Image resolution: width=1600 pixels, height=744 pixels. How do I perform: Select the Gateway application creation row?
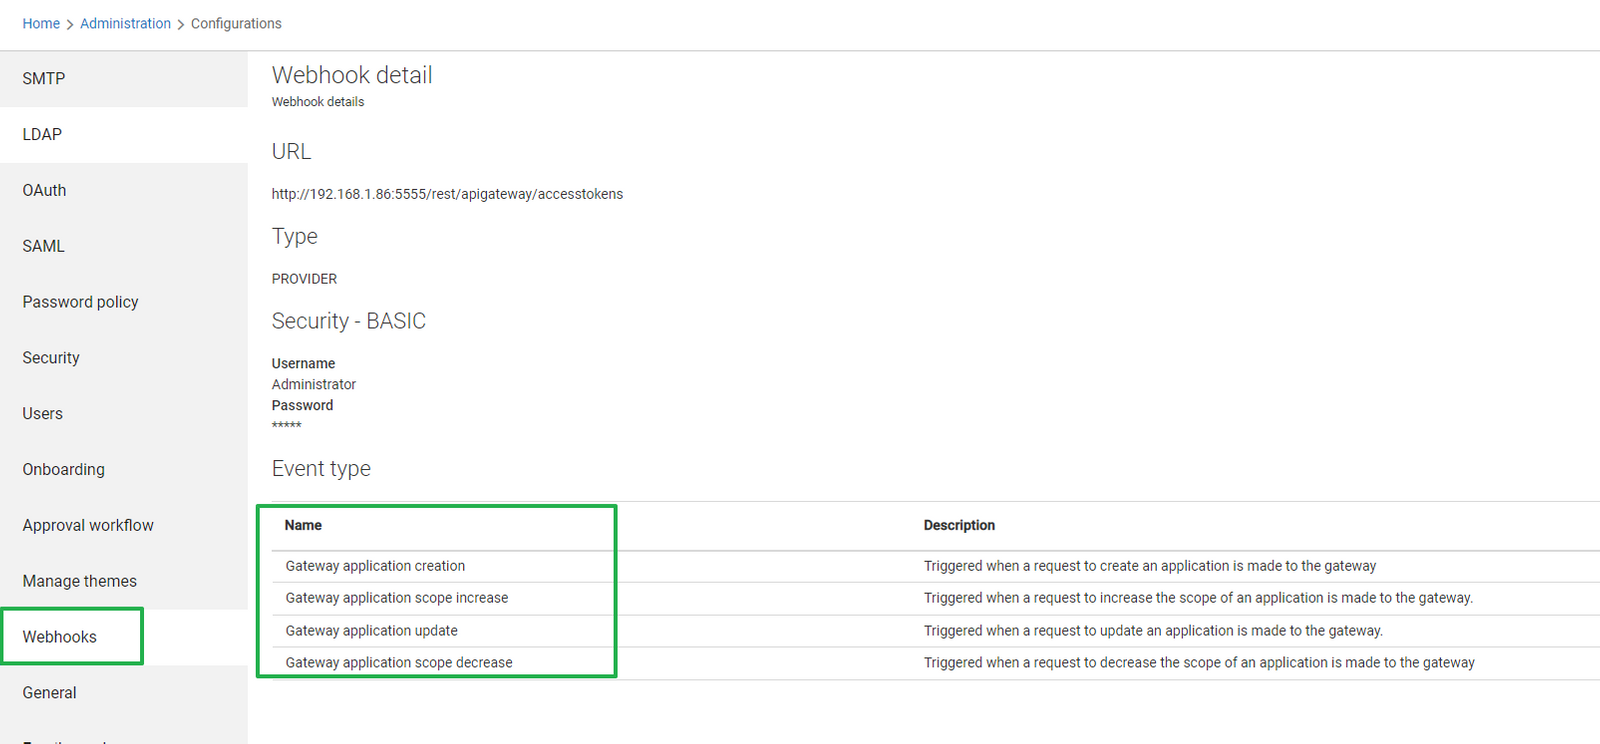(375, 566)
